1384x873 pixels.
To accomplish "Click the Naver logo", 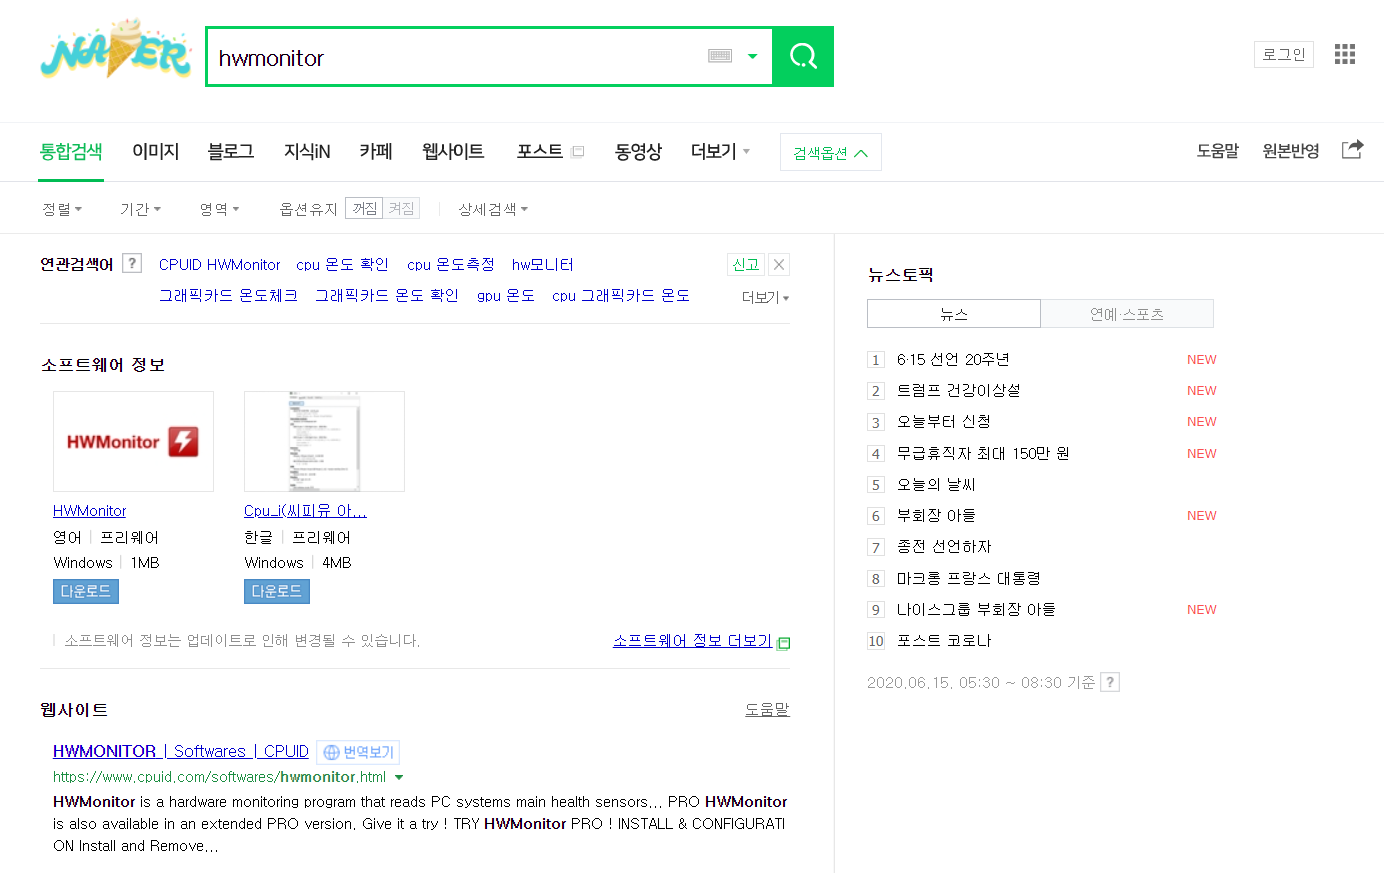I will tap(116, 50).
